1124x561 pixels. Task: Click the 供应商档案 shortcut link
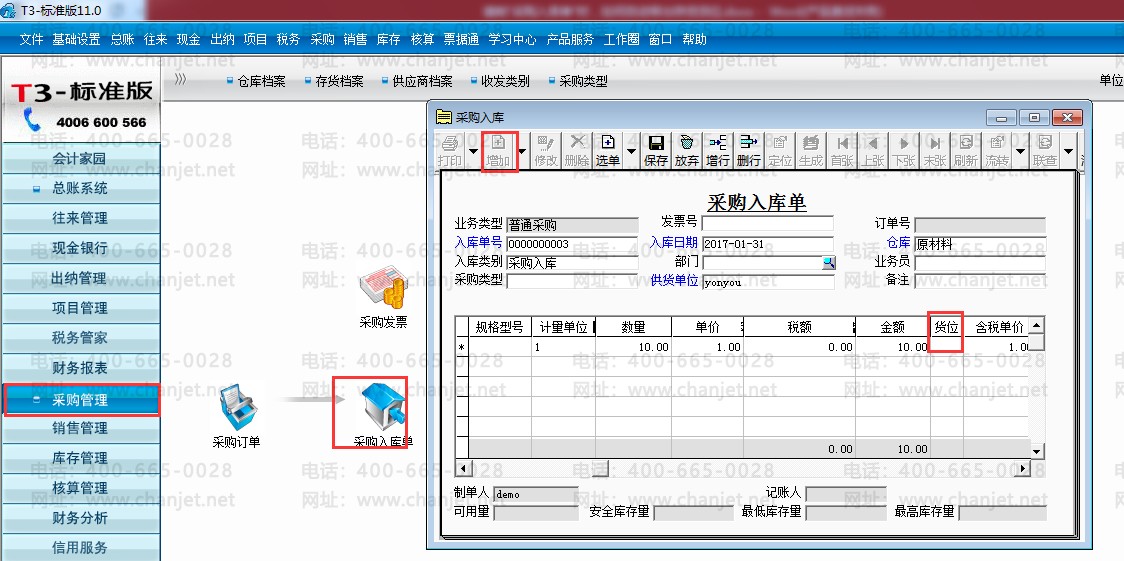[417, 82]
